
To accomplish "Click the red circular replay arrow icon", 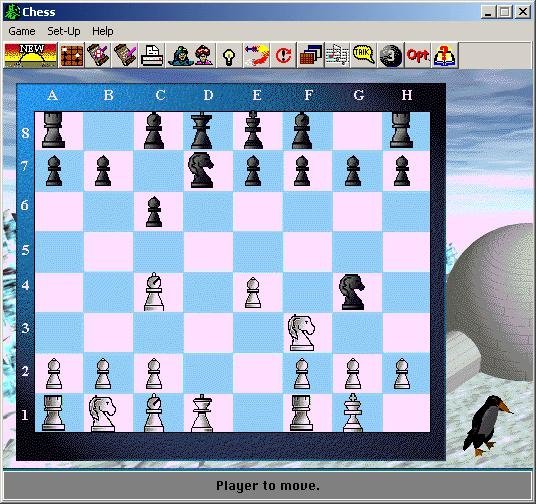I will click(283, 55).
